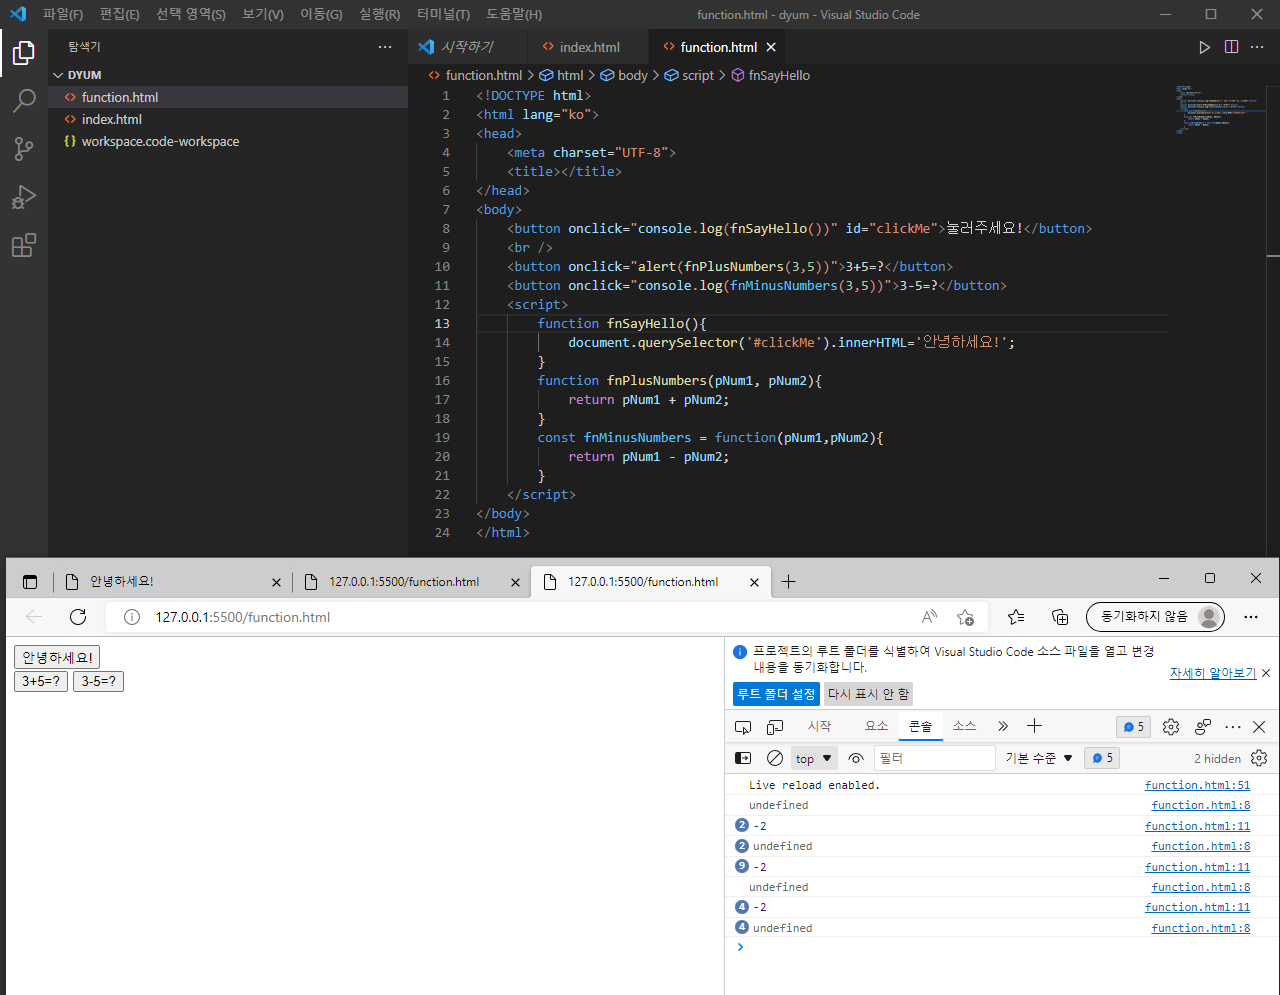This screenshot has height=995, width=1280.
Task: Switch to the index.html editor tab
Action: [x=589, y=47]
